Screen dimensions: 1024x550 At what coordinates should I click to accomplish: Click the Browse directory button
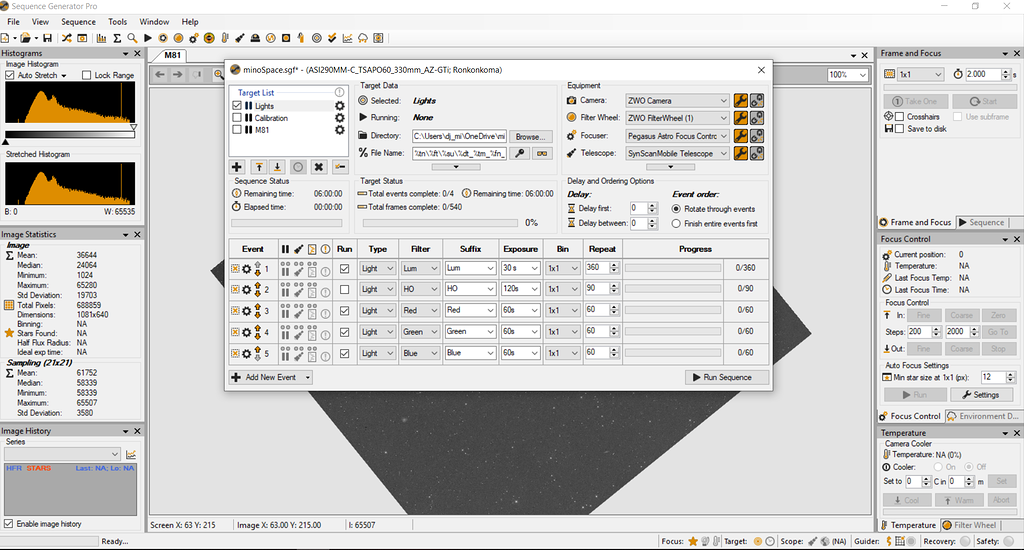pyautogui.click(x=531, y=137)
